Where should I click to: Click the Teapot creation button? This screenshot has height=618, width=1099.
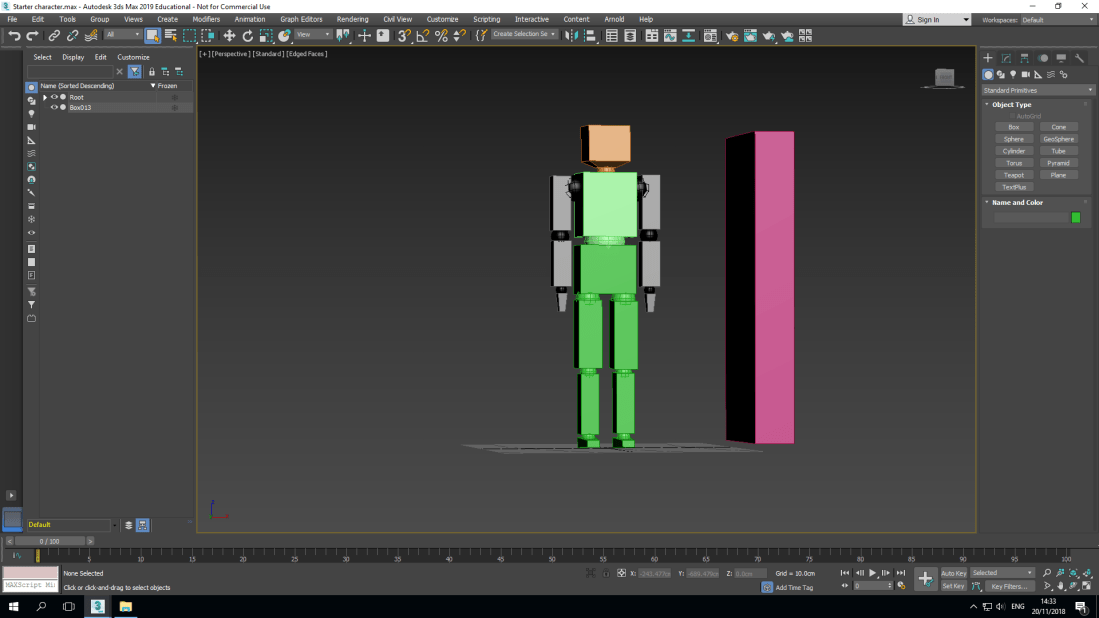point(1013,175)
